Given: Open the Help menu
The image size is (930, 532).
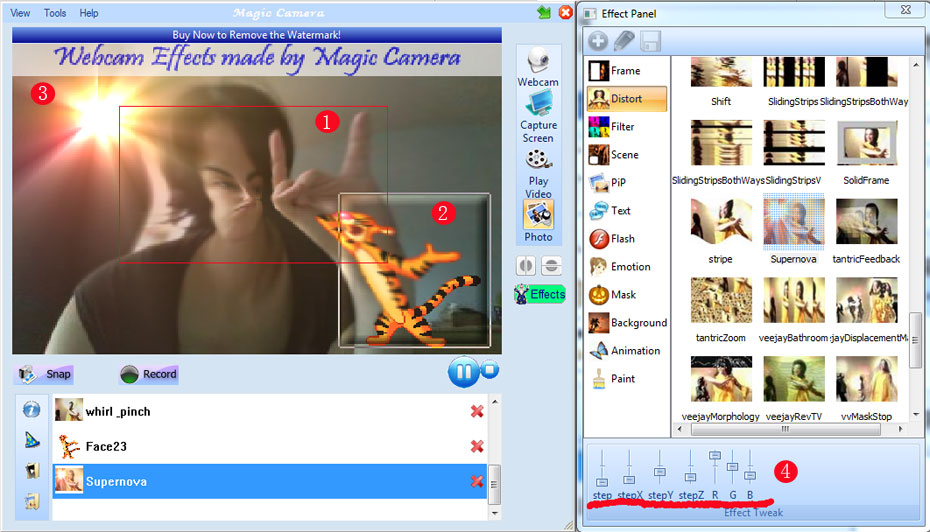Looking at the screenshot, I should [89, 13].
